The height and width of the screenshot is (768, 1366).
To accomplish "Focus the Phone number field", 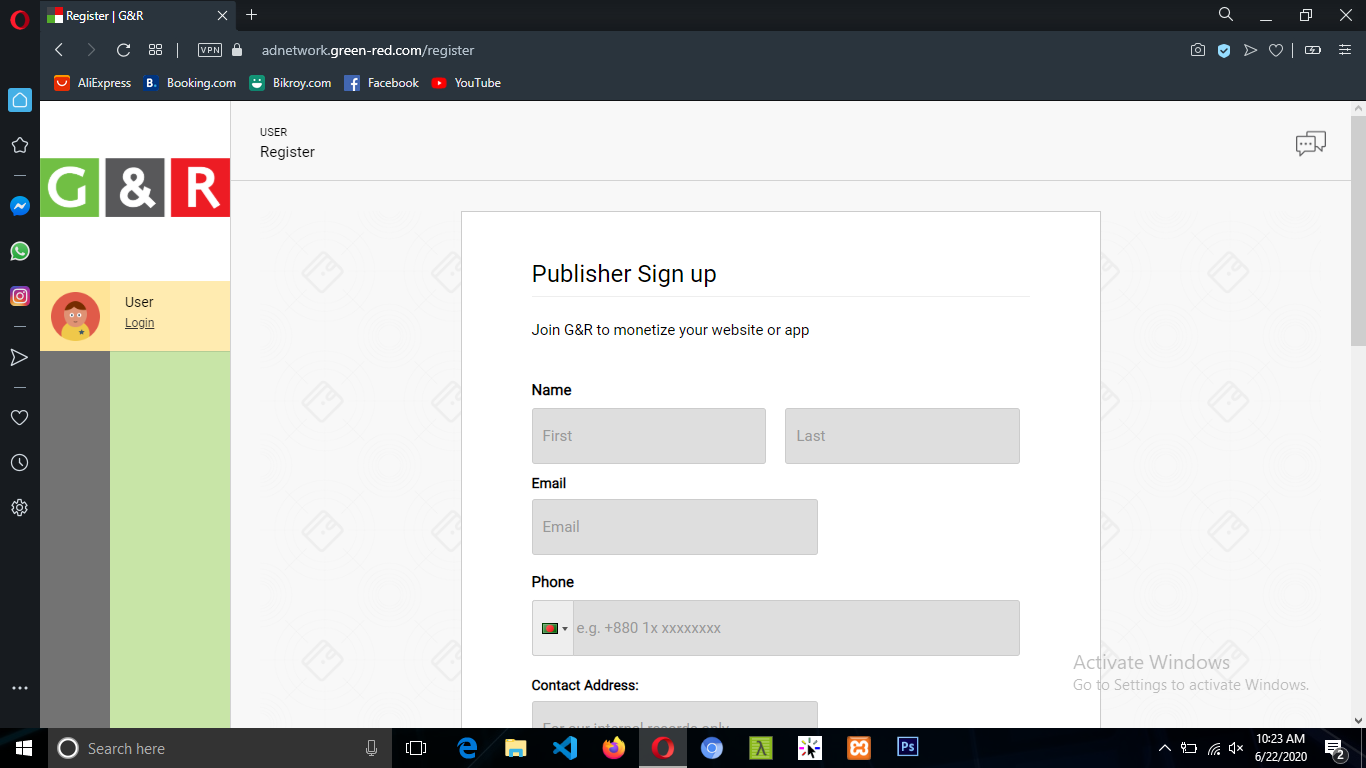I will [796, 628].
